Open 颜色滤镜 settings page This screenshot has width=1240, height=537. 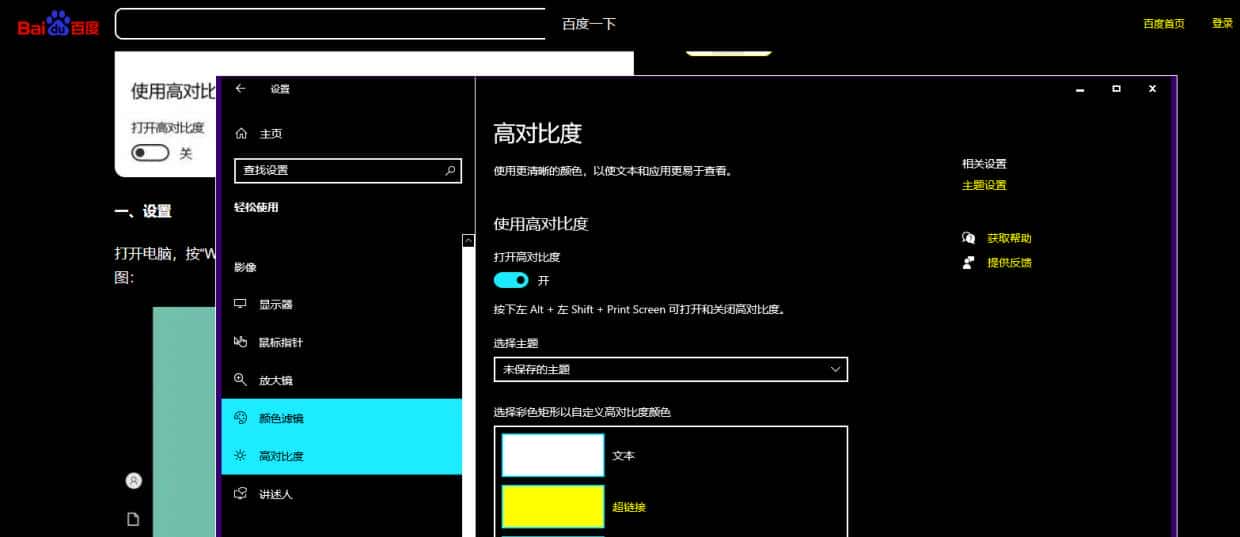click(342, 418)
